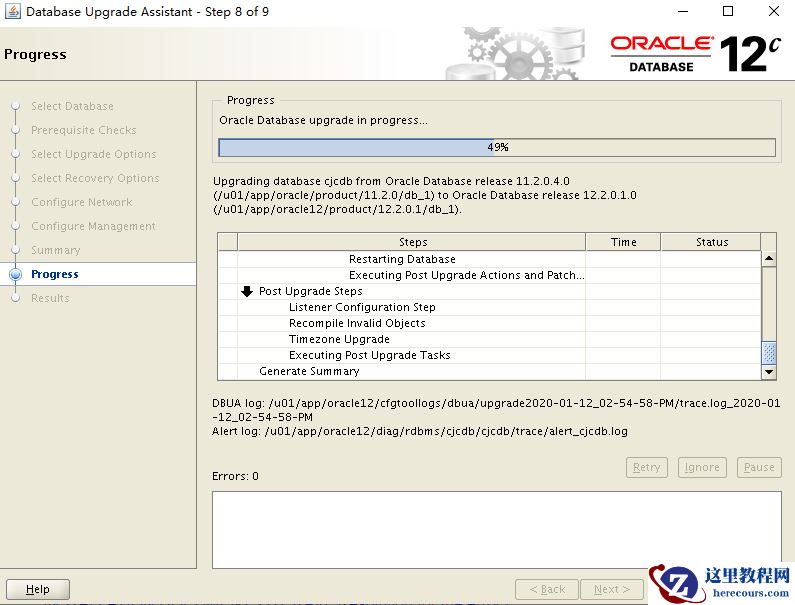This screenshot has width=795, height=605.
Task: Click the Recompile Invalid Objects row
Action: click(x=489, y=323)
